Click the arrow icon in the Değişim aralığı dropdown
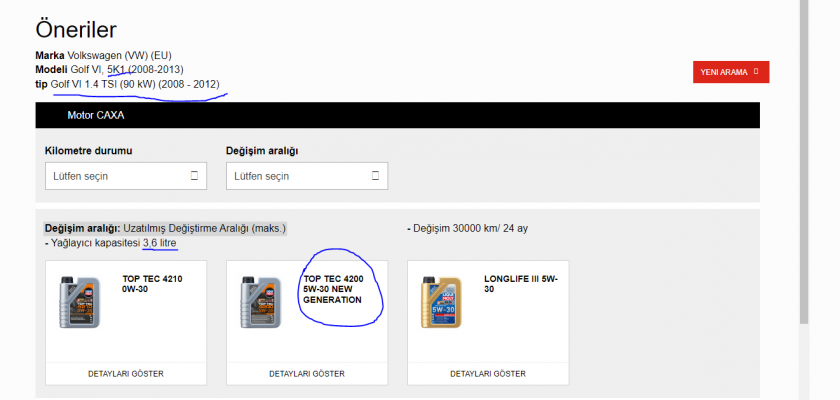 point(376,176)
